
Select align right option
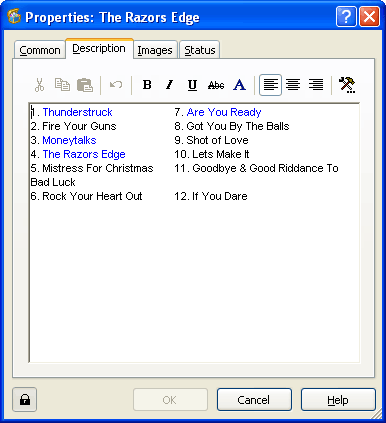[x=316, y=85]
